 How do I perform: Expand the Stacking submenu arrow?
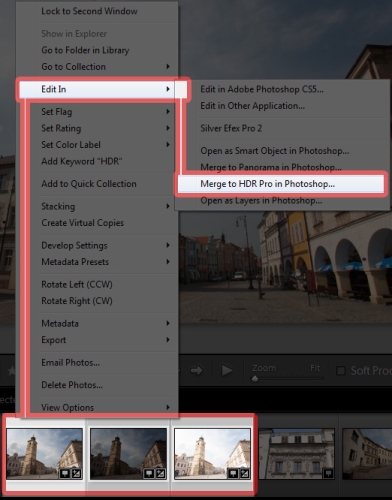point(168,206)
